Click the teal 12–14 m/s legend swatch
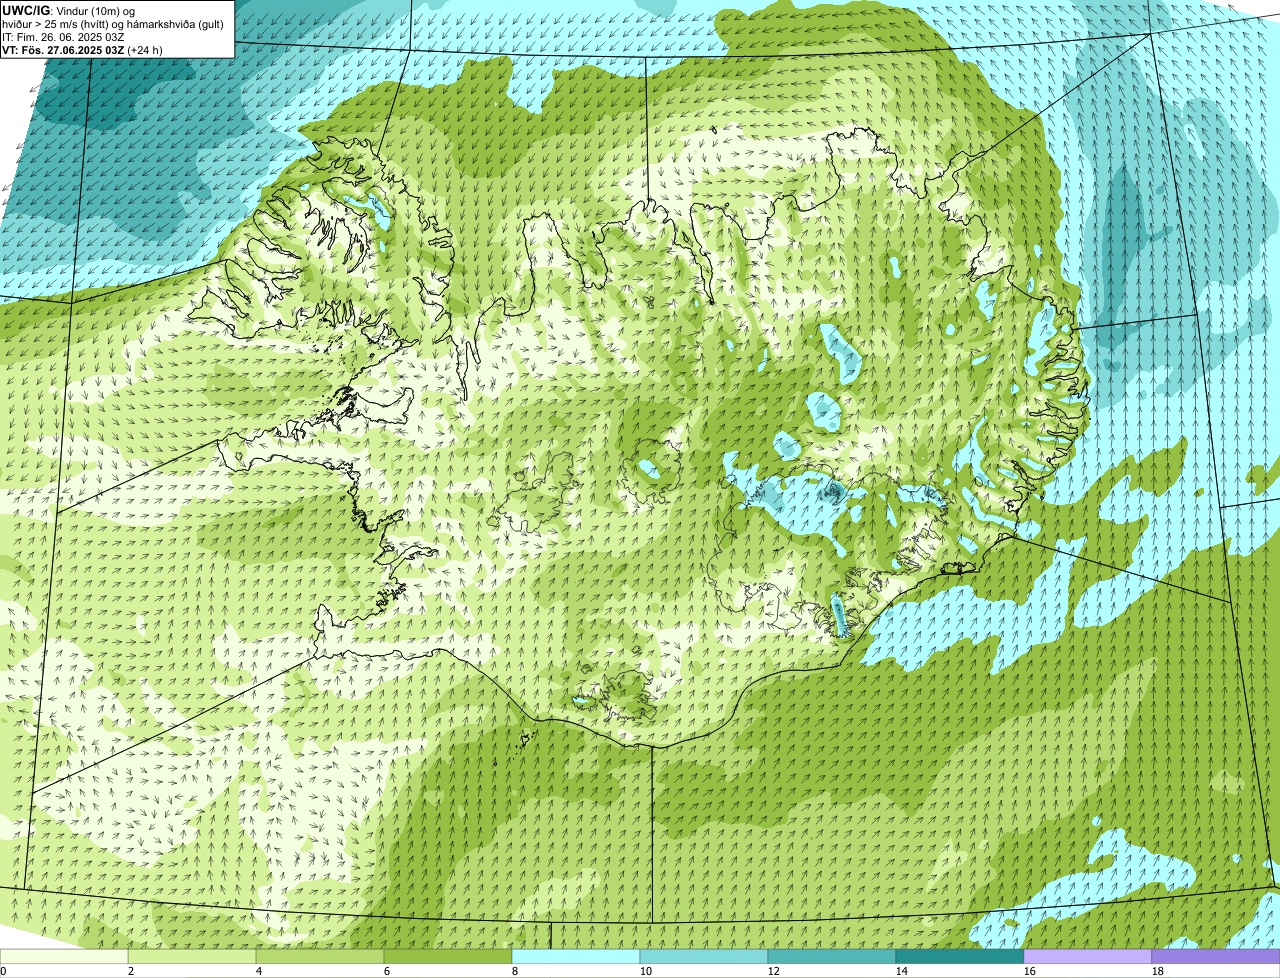 click(832, 956)
